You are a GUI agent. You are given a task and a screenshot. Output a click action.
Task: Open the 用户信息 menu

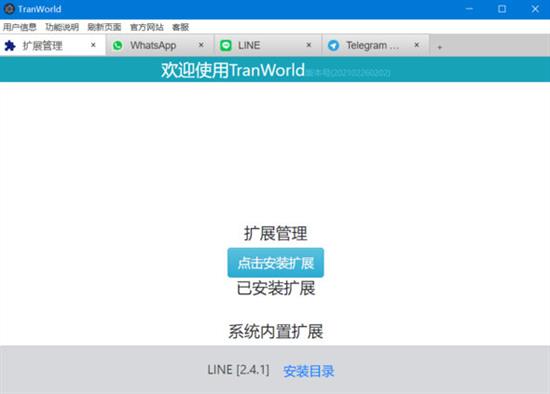click(20, 27)
